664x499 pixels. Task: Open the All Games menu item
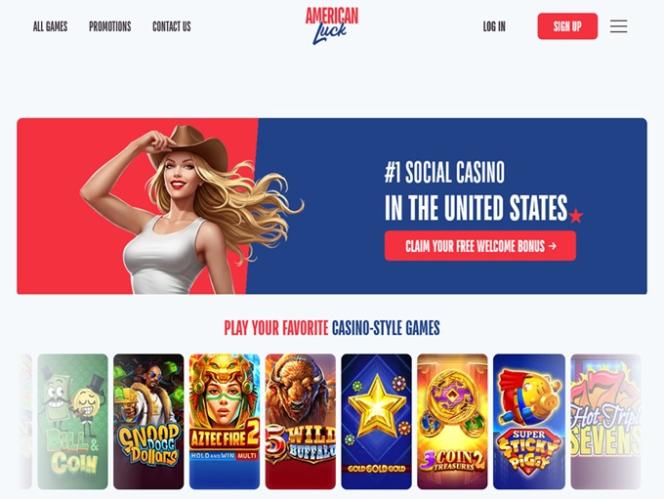point(50,27)
